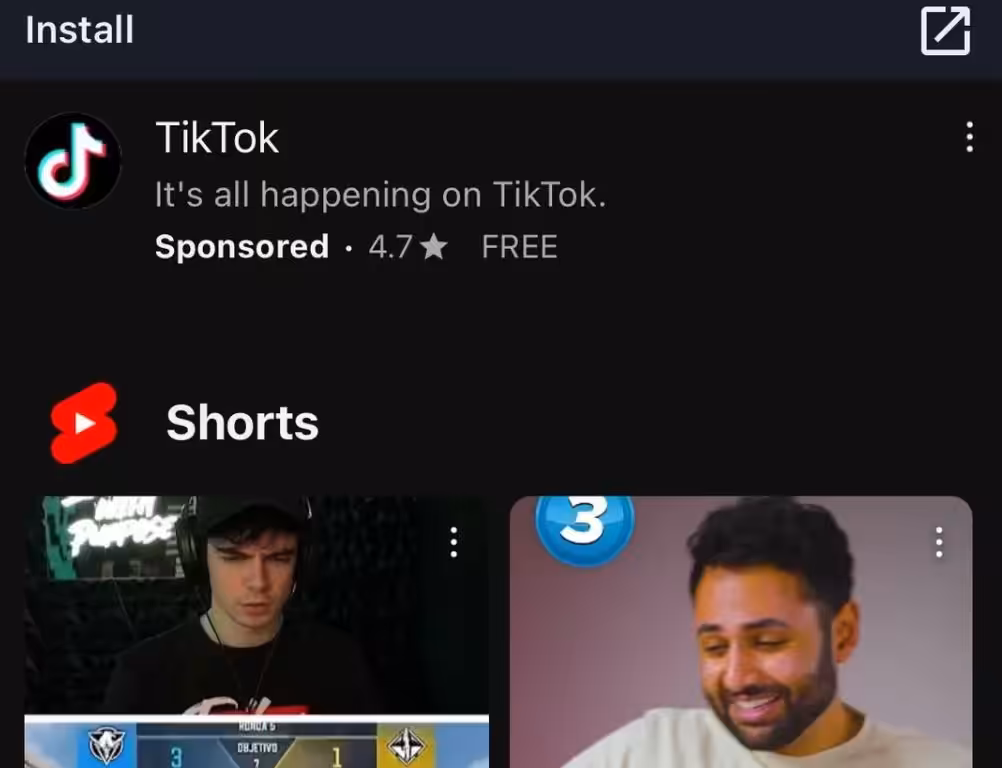
Task: Tap "It's all happening on TikTok" tagline
Action: [380, 194]
